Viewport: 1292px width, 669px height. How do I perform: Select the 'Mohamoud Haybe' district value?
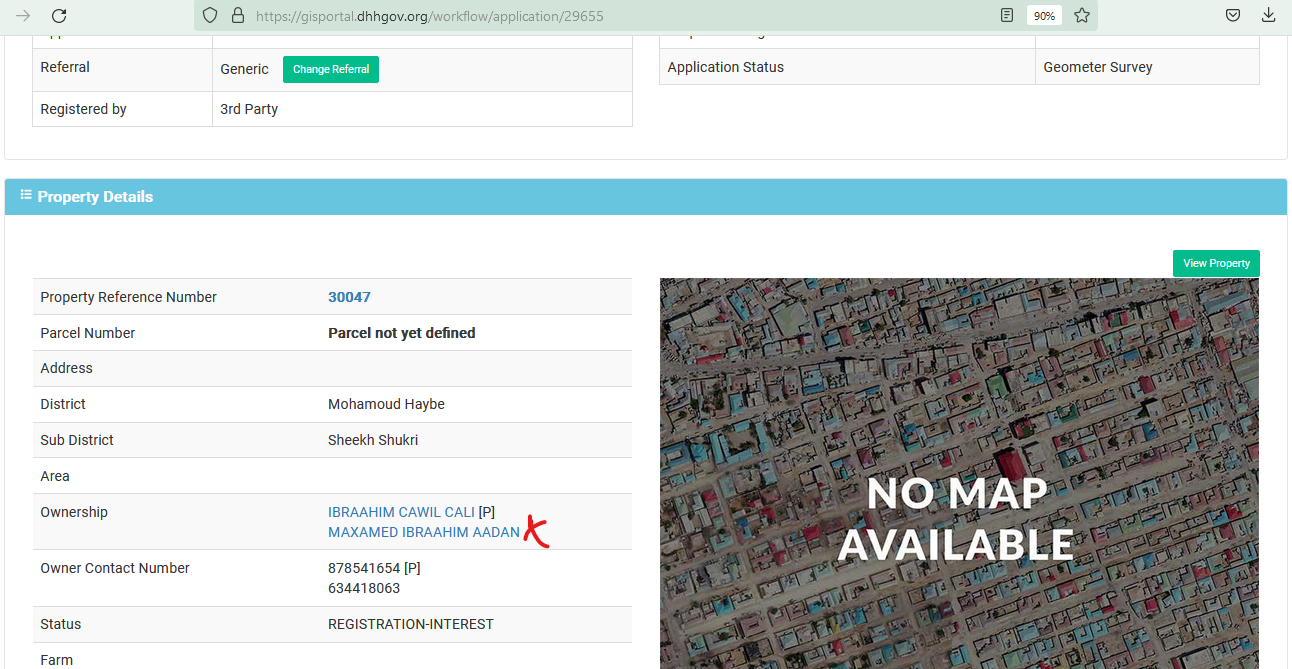(386, 404)
